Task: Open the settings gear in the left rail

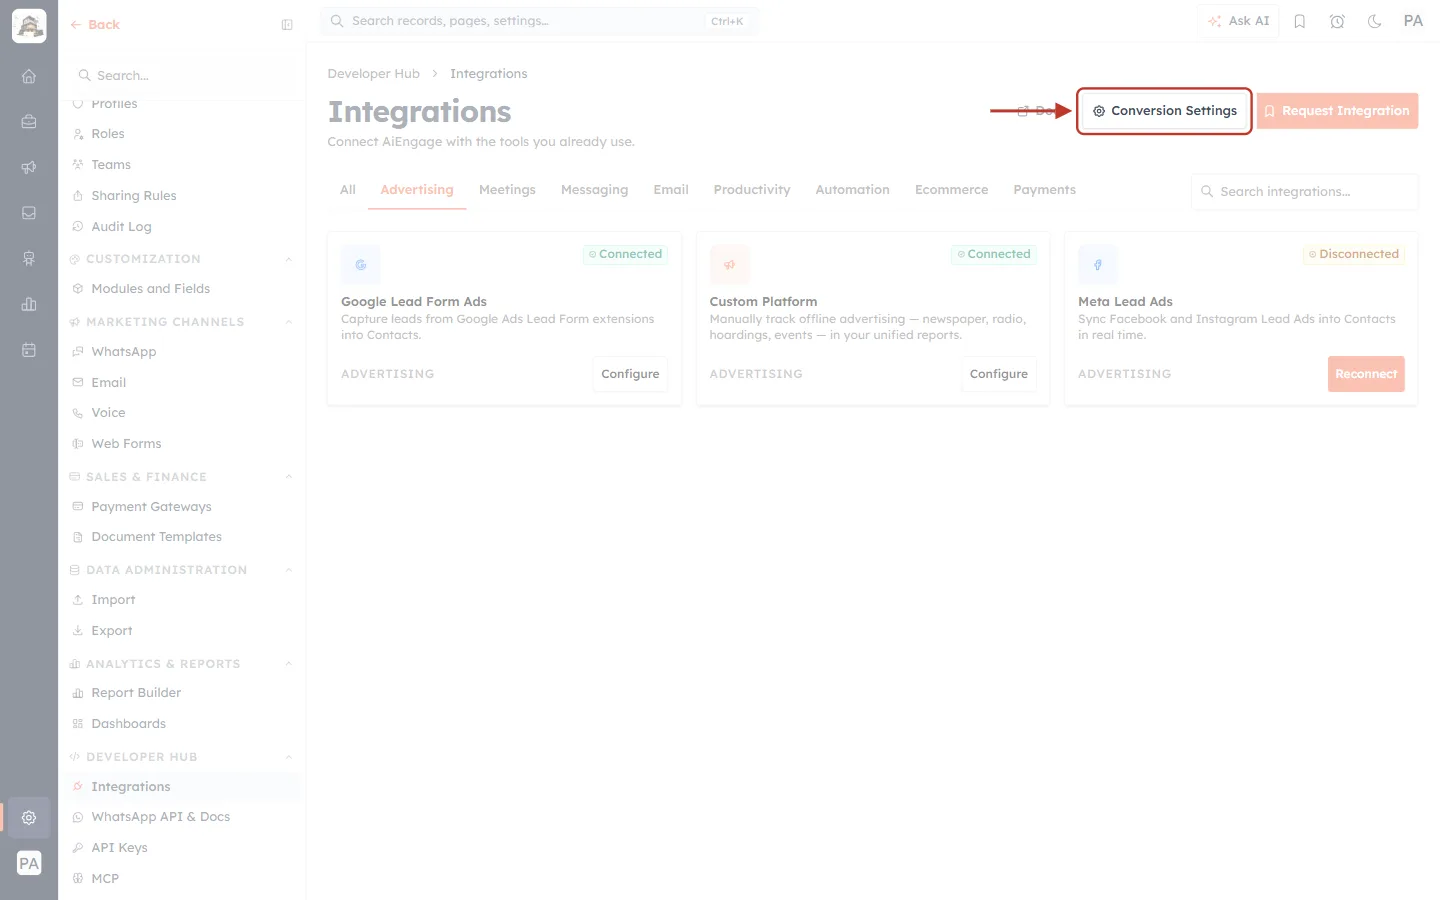Action: 29,817
